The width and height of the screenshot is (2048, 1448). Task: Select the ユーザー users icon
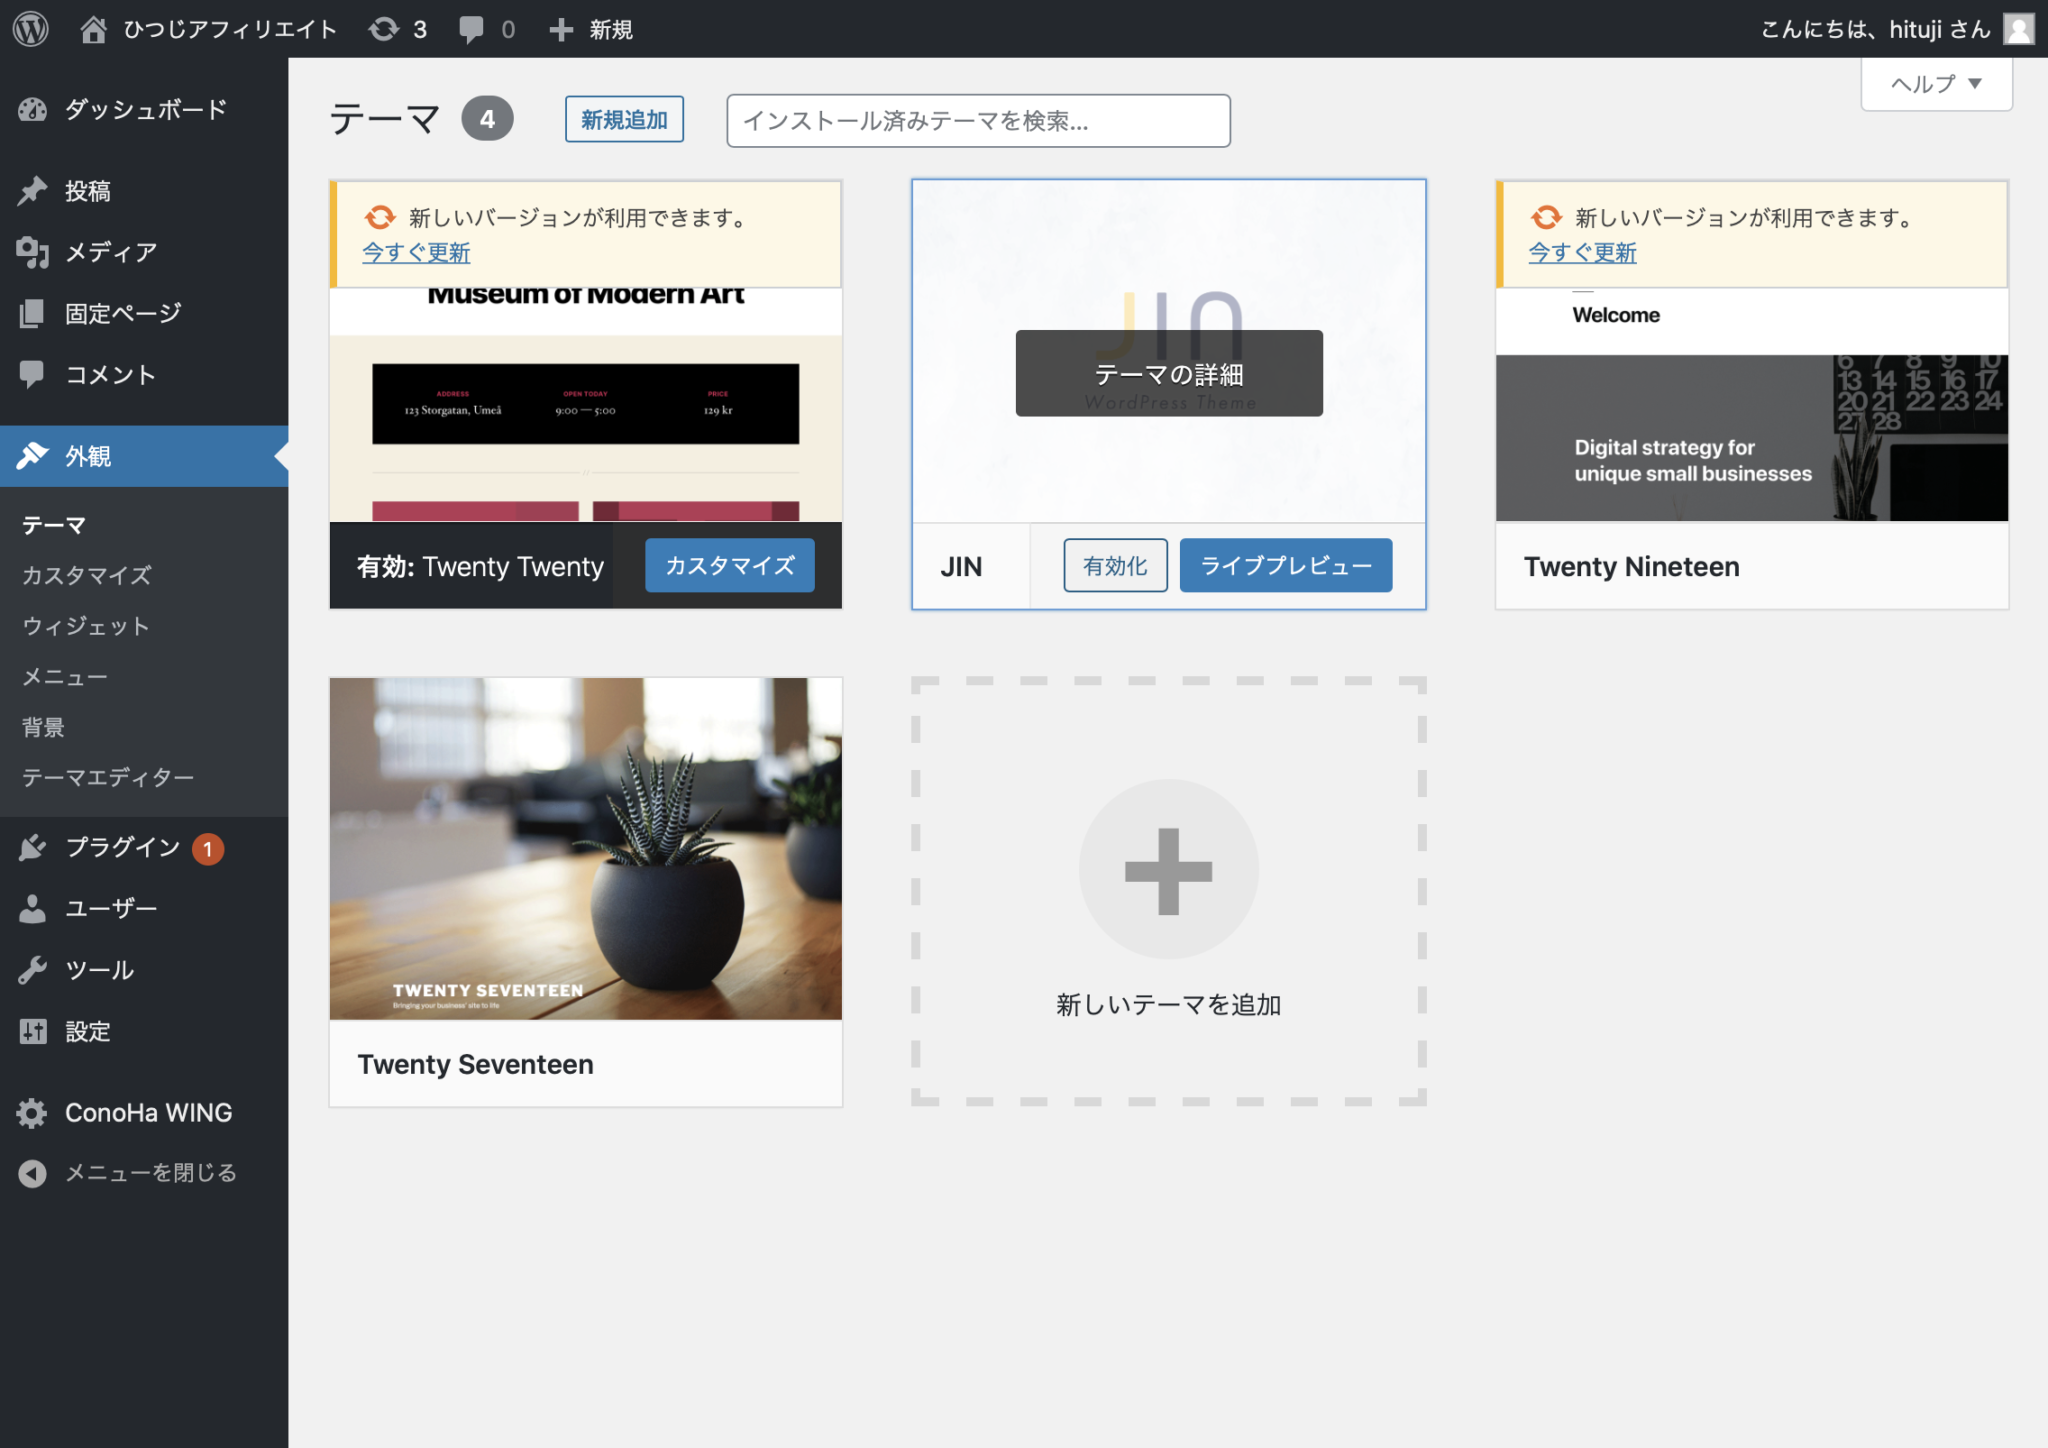33,908
